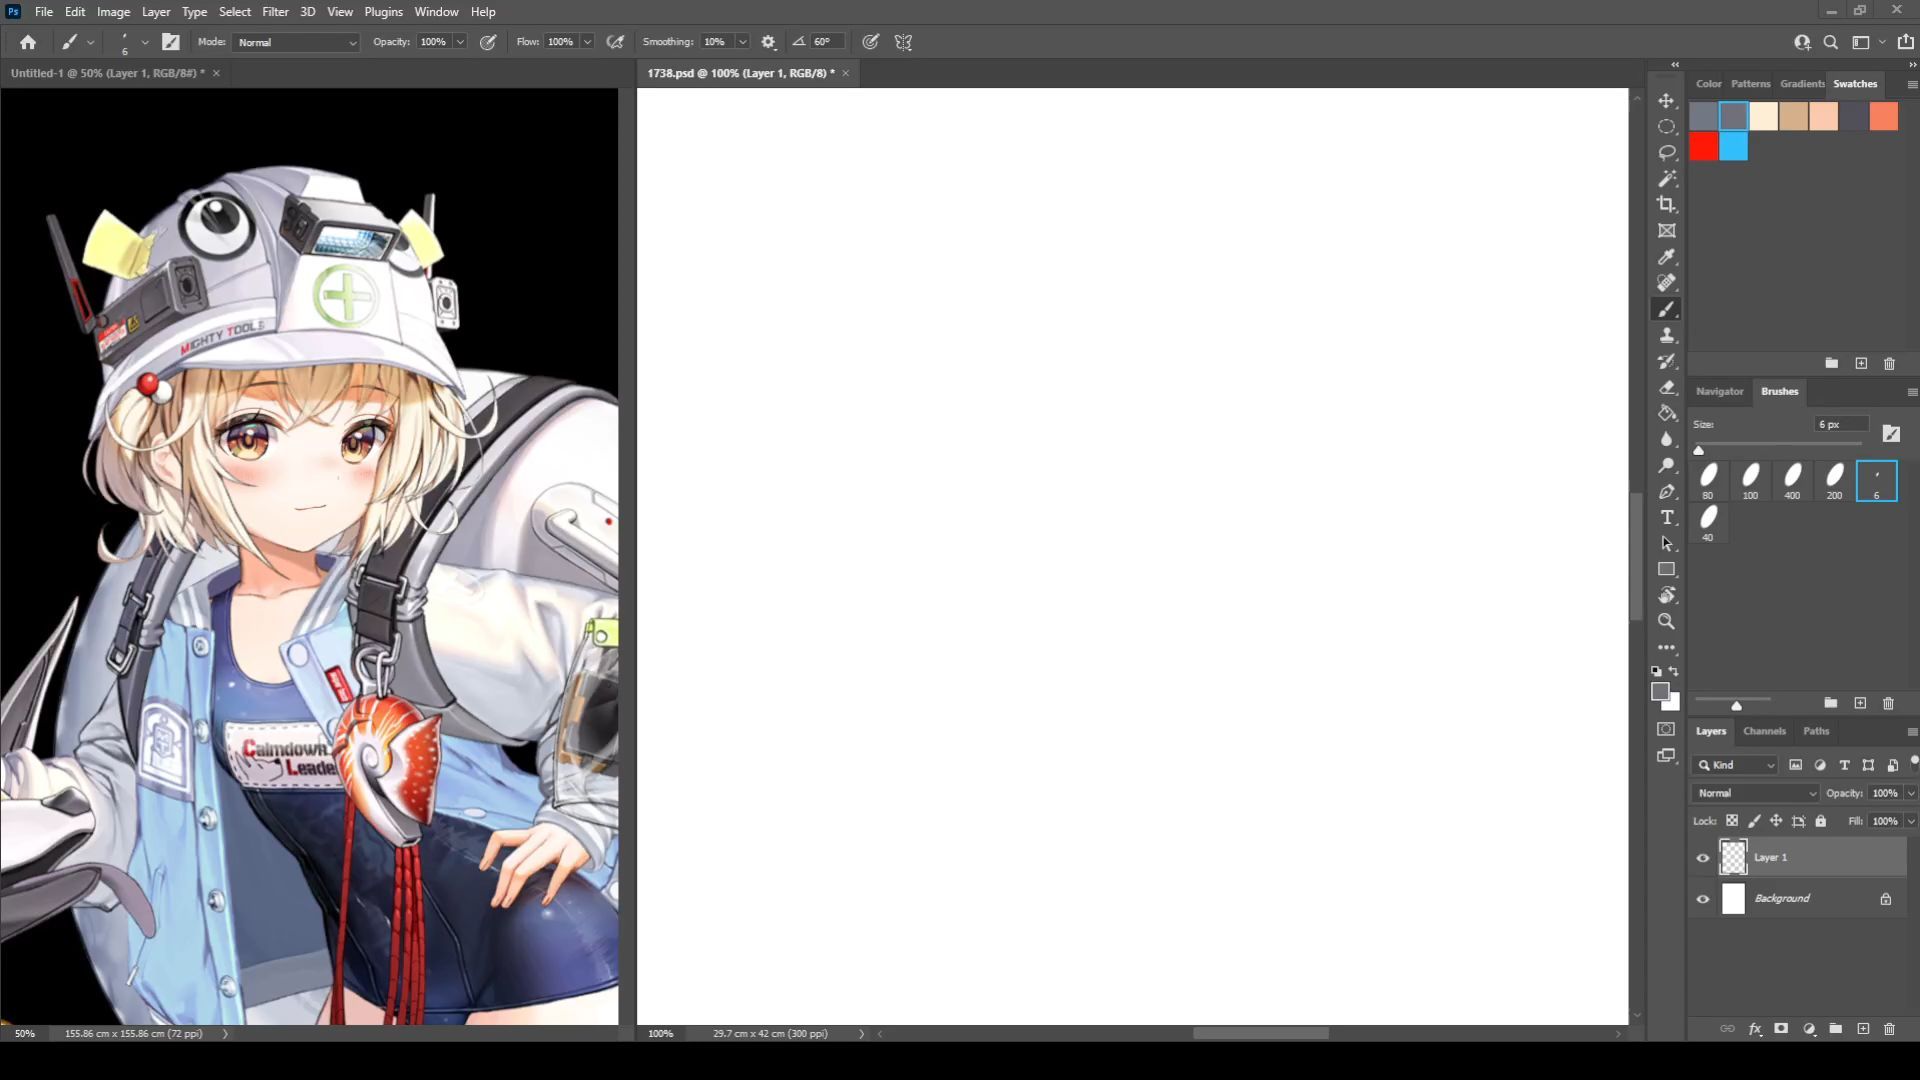The image size is (1920, 1080).
Task: Select the Eyedropper tool
Action: [x=1666, y=257]
